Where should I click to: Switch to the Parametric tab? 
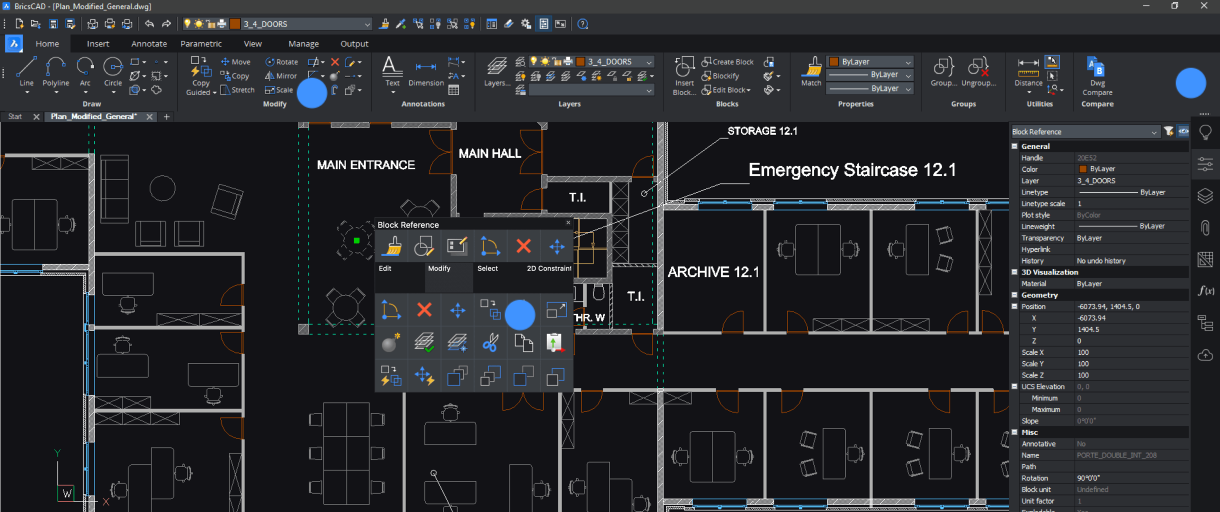(201, 44)
